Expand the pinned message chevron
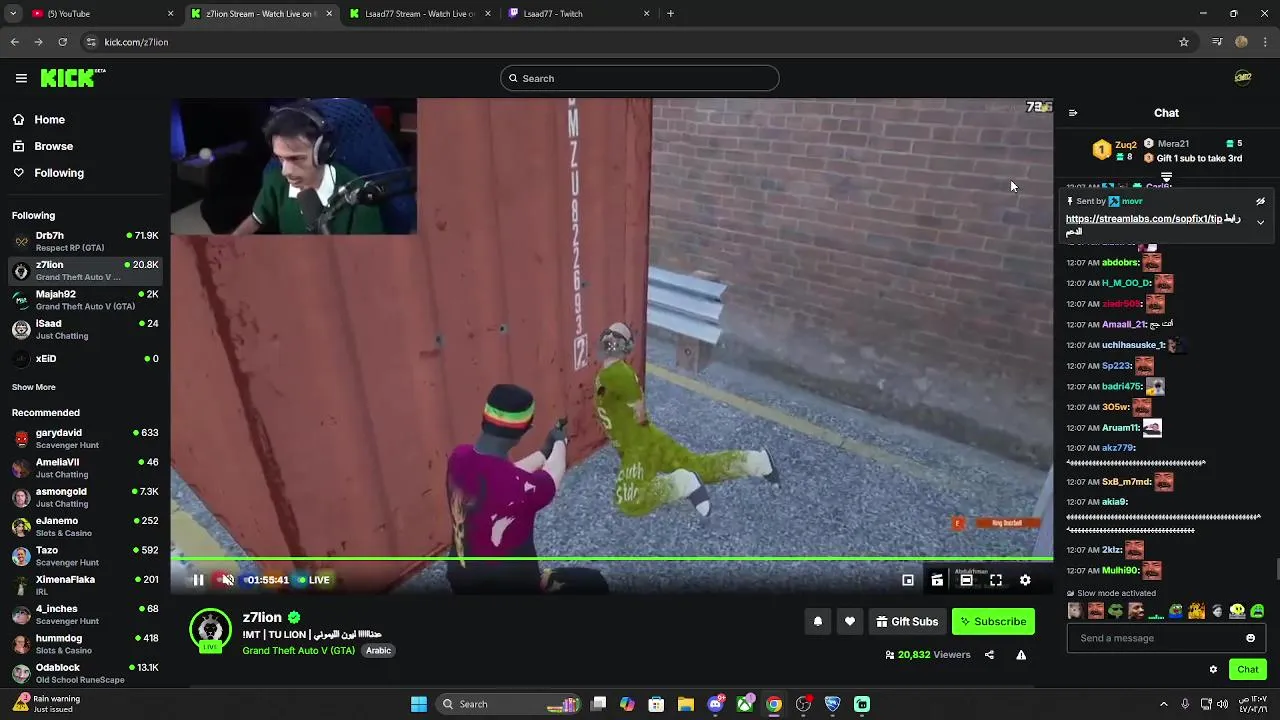 (x=1260, y=222)
